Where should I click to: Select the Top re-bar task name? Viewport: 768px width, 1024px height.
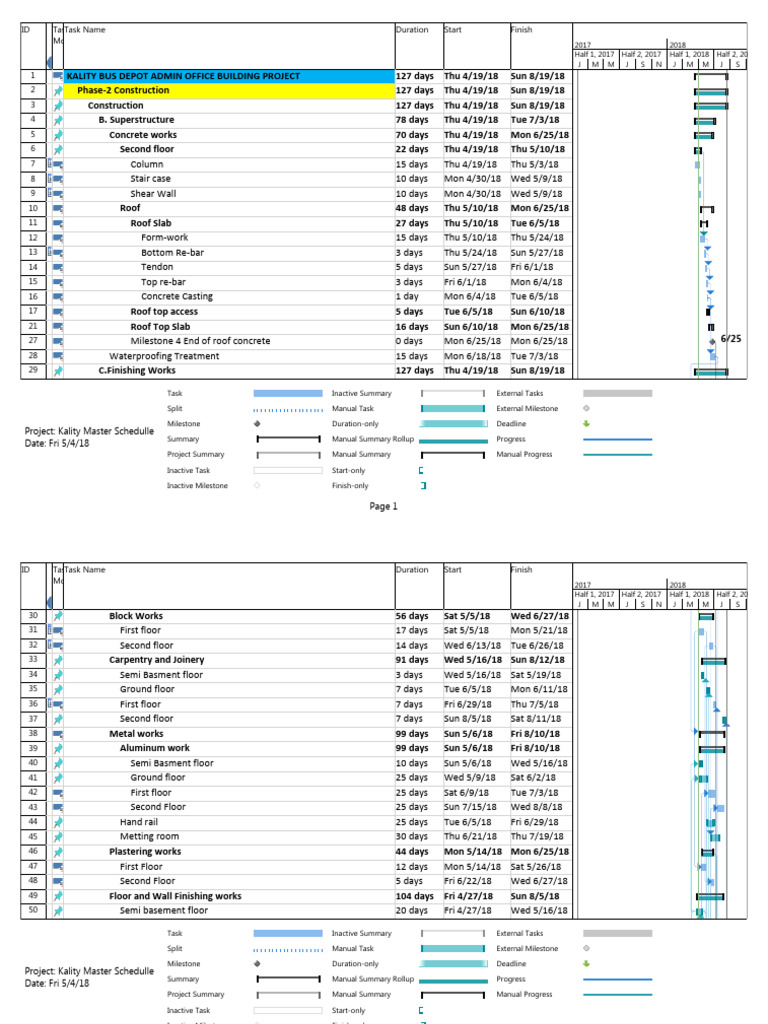(163, 282)
